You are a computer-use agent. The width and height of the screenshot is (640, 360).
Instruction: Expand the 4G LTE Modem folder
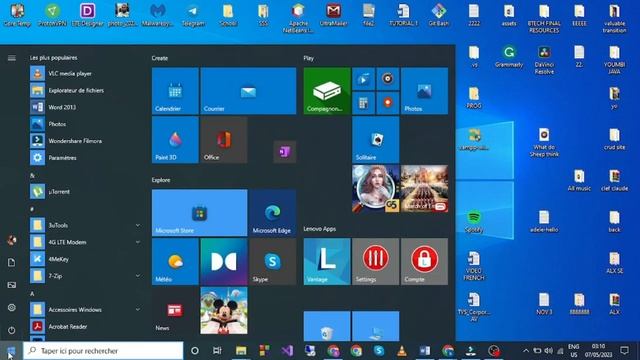(138, 242)
